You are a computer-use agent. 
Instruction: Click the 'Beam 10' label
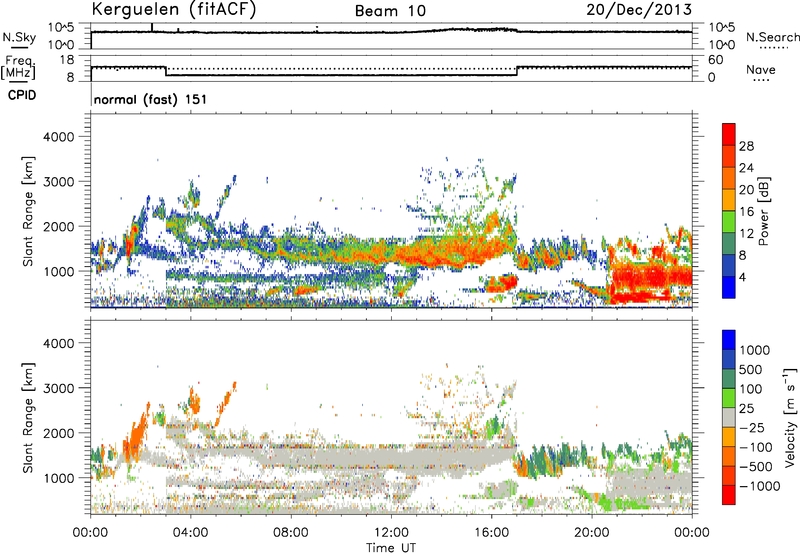click(x=390, y=11)
